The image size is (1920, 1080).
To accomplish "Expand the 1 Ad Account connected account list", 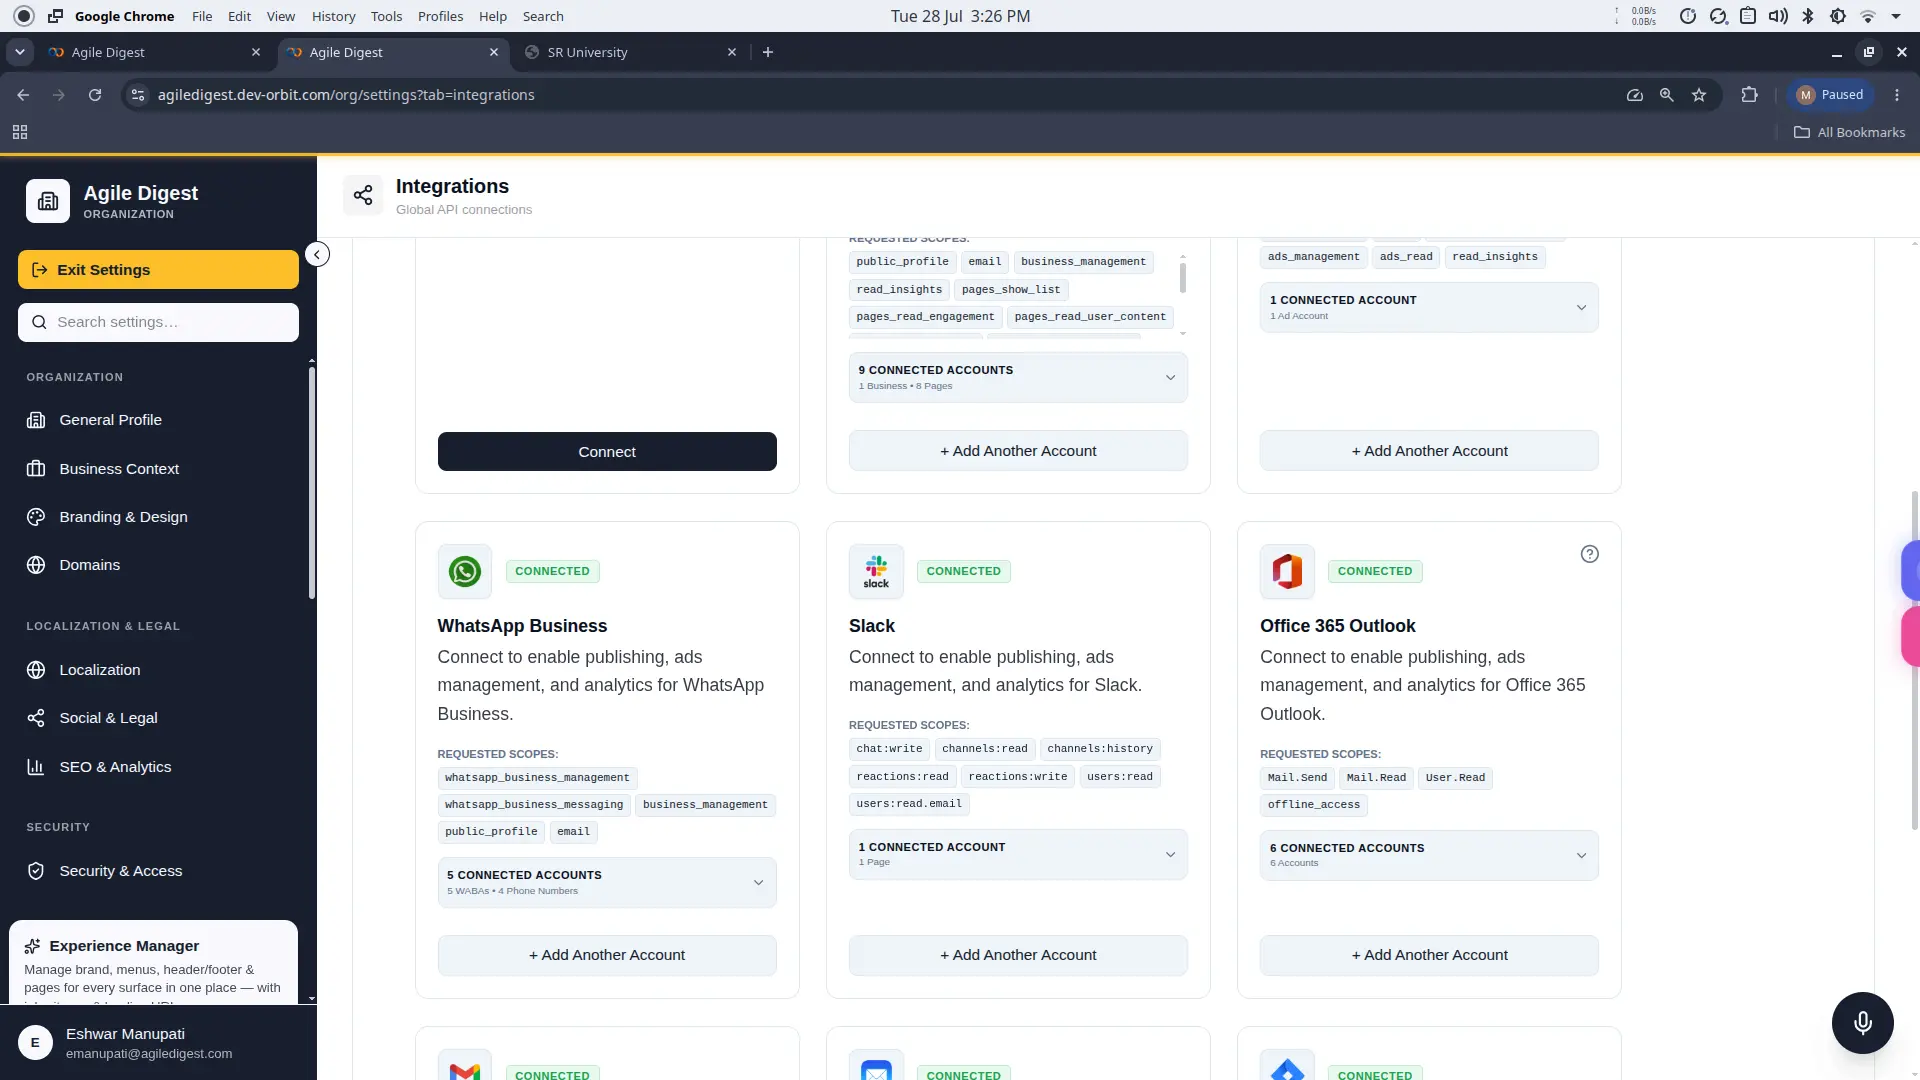I will 1429,307.
